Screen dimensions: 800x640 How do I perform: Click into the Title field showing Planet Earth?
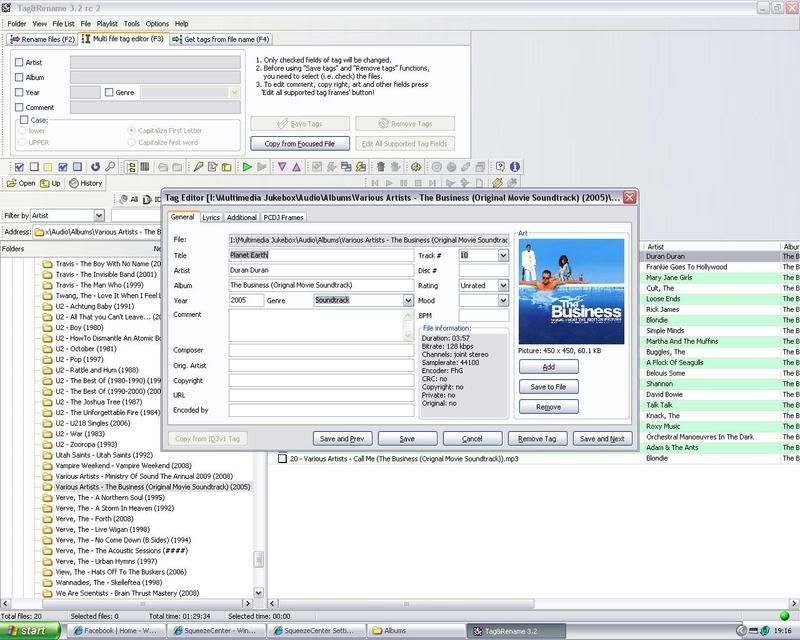coord(320,255)
